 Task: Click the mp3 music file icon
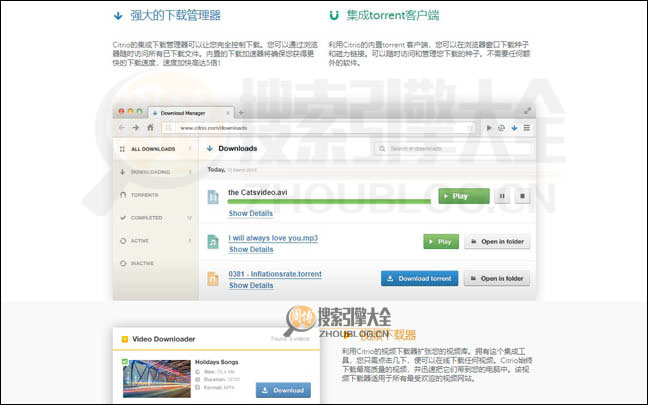tap(213, 242)
